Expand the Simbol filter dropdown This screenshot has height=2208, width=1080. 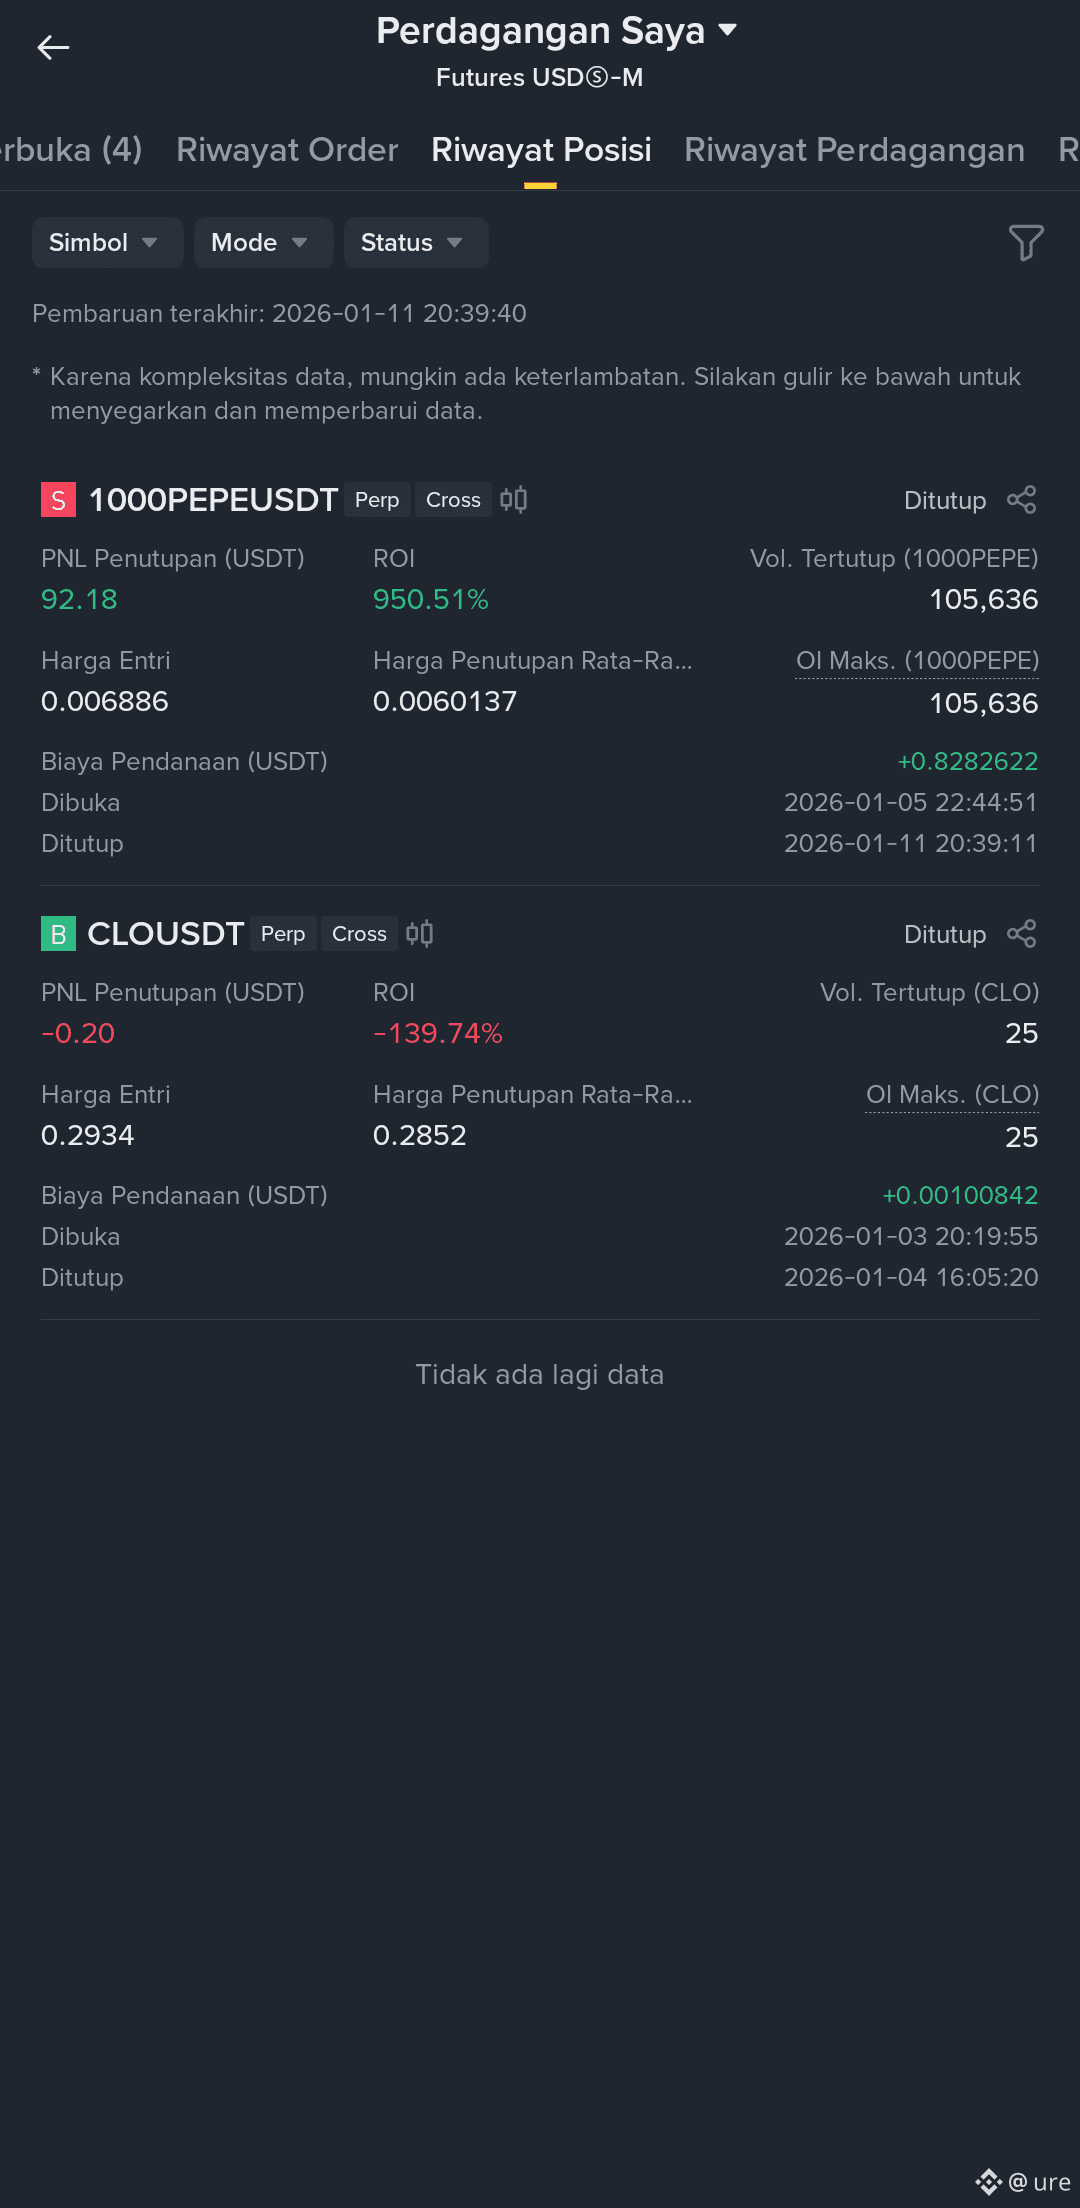coord(107,242)
